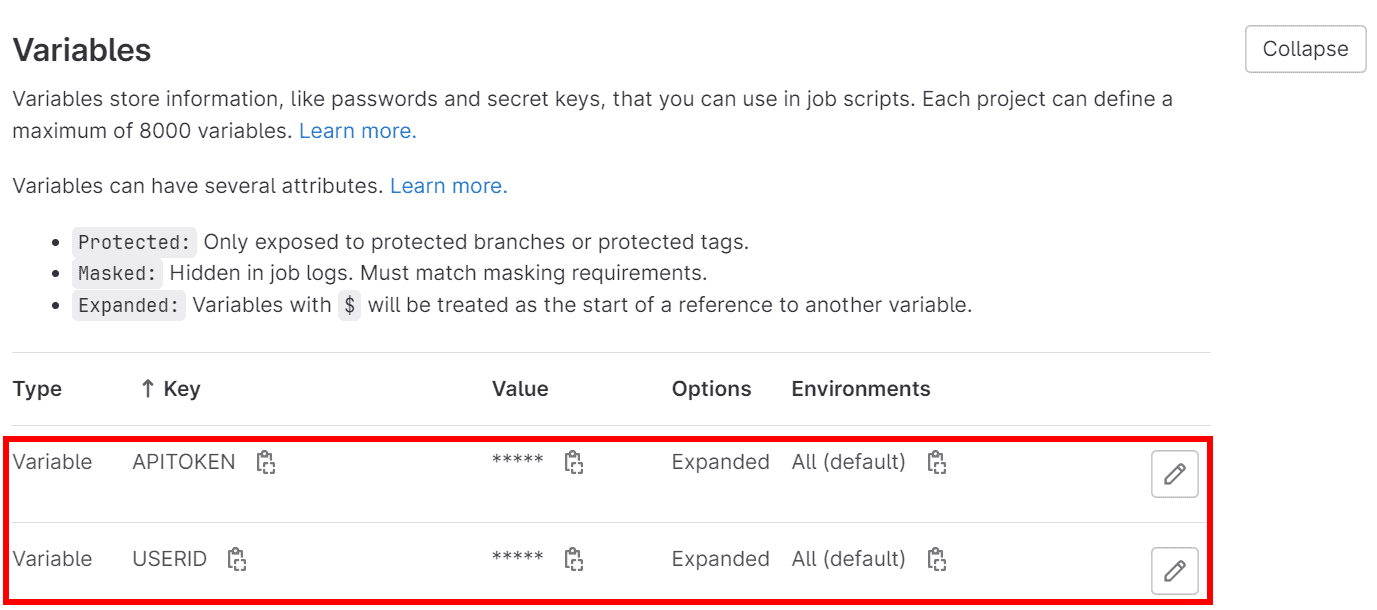Select the APITOKEN key text
The height and width of the screenshot is (610, 1377).
pyautogui.click(x=184, y=462)
